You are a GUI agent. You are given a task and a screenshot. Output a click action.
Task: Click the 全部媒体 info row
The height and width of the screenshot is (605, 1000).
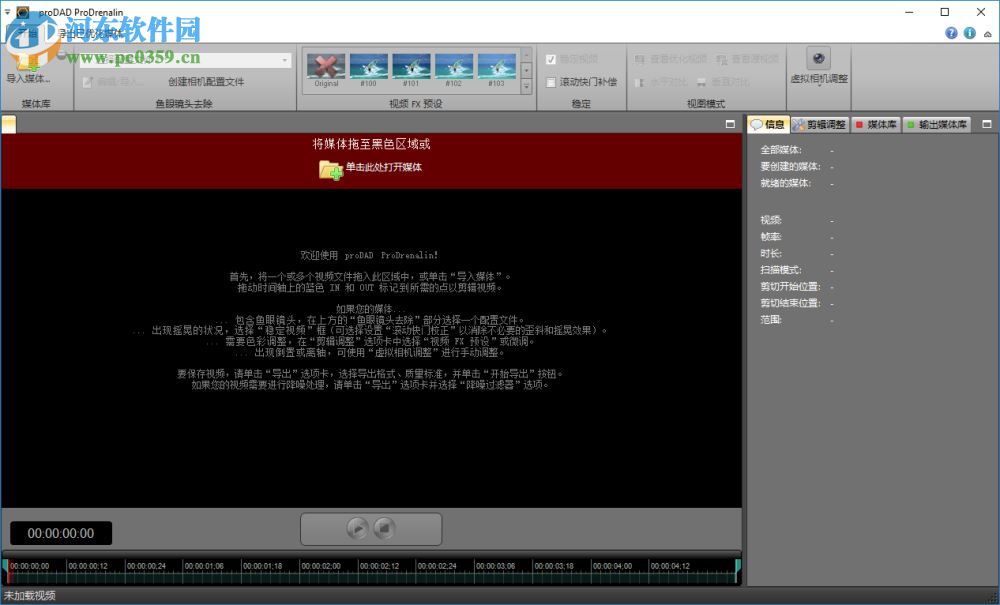(797, 150)
